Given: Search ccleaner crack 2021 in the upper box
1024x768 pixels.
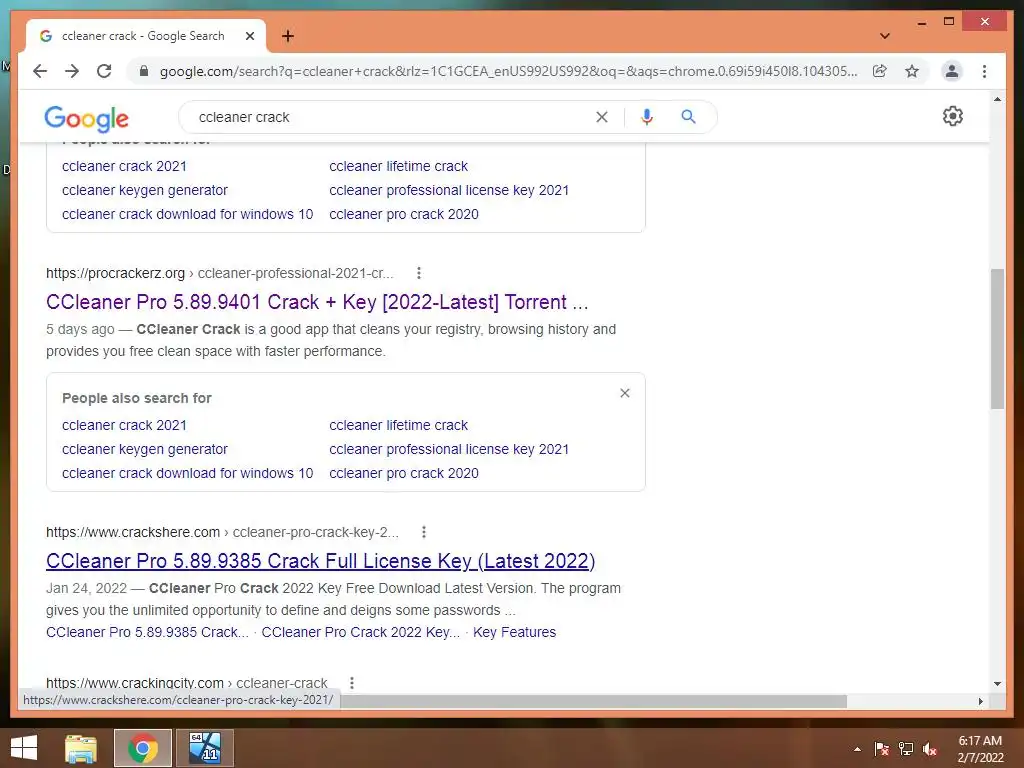Looking at the screenshot, I should pyautogui.click(x=124, y=167).
